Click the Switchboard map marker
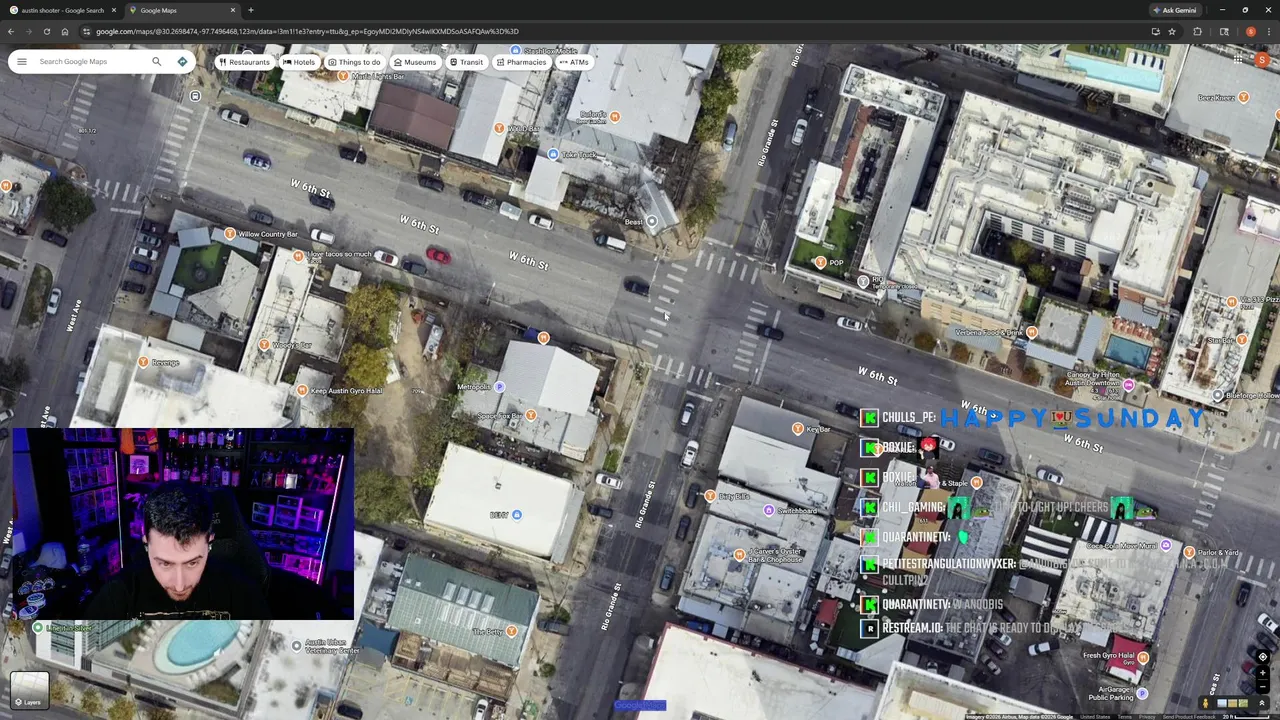 coord(768,510)
